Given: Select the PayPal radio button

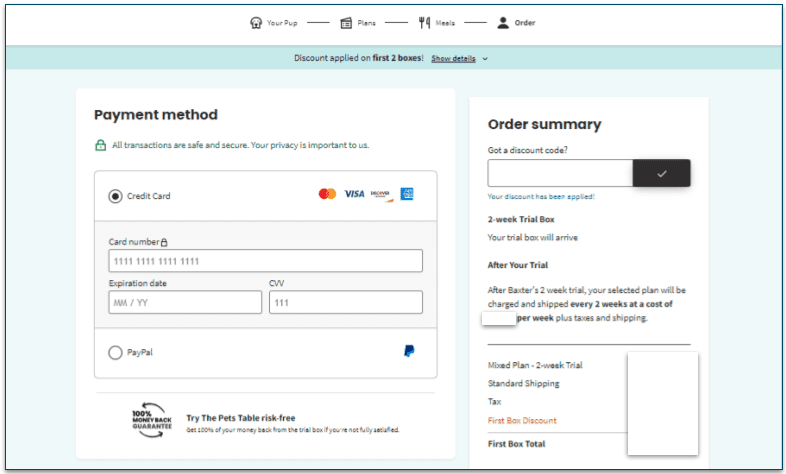Looking at the screenshot, I should coord(115,352).
